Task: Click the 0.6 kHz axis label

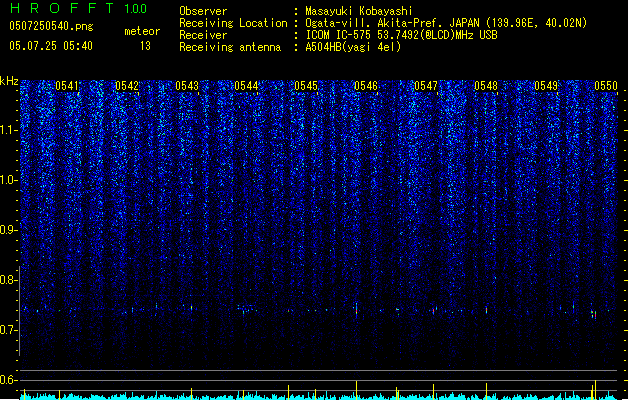Action: (x=9, y=380)
